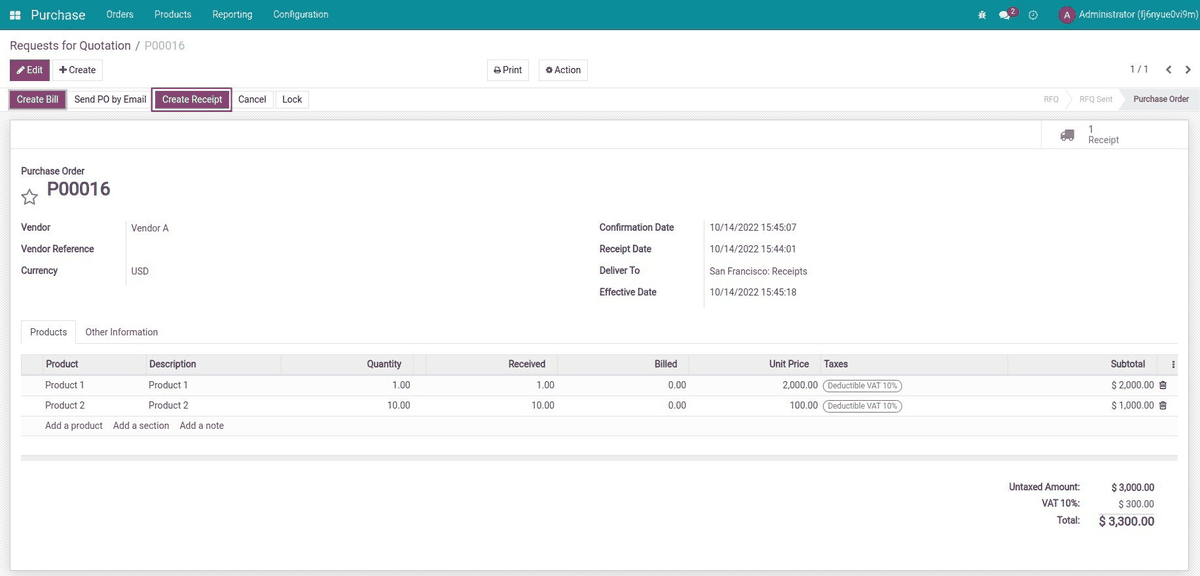This screenshot has height=576, width=1200.
Task: Open the conversations messages icon
Action: point(1007,15)
